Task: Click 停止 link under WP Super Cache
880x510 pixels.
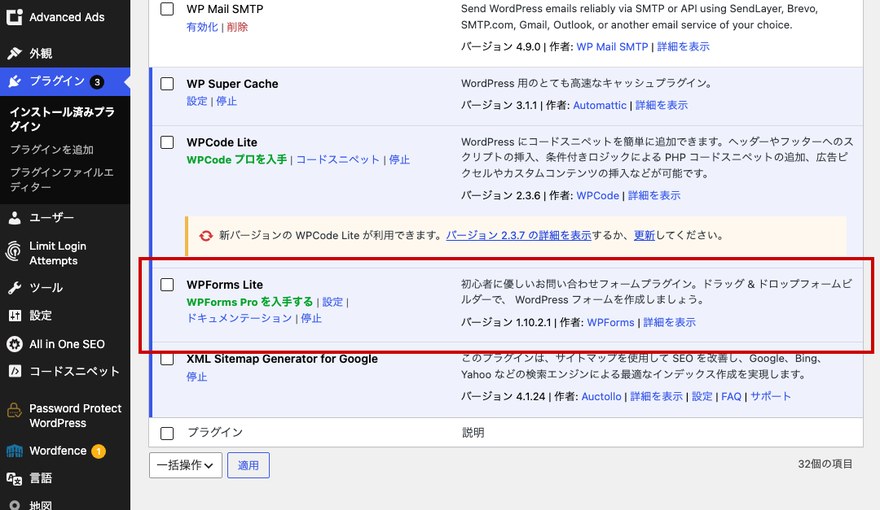Action: (x=227, y=101)
